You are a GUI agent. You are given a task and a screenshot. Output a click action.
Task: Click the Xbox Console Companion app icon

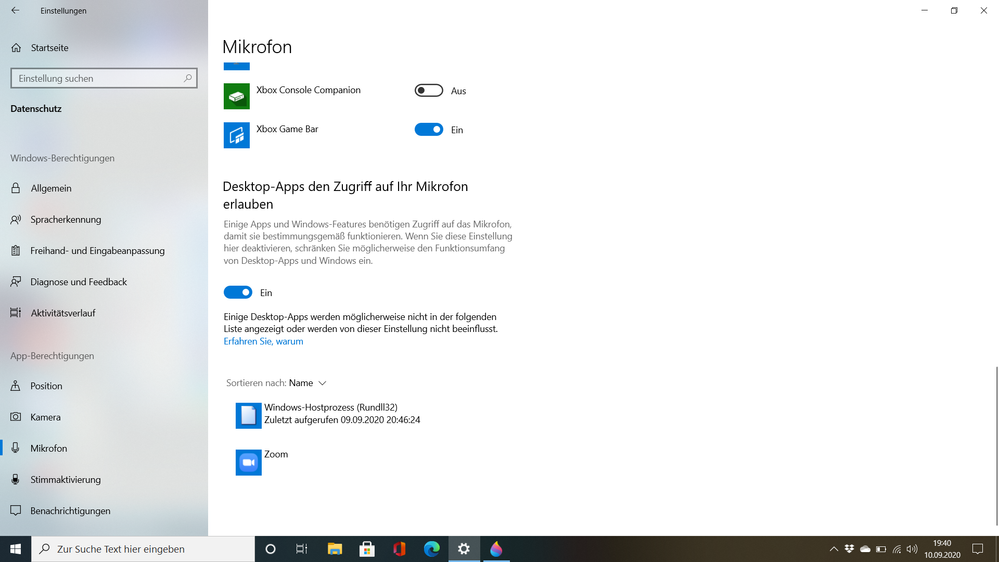(236, 96)
